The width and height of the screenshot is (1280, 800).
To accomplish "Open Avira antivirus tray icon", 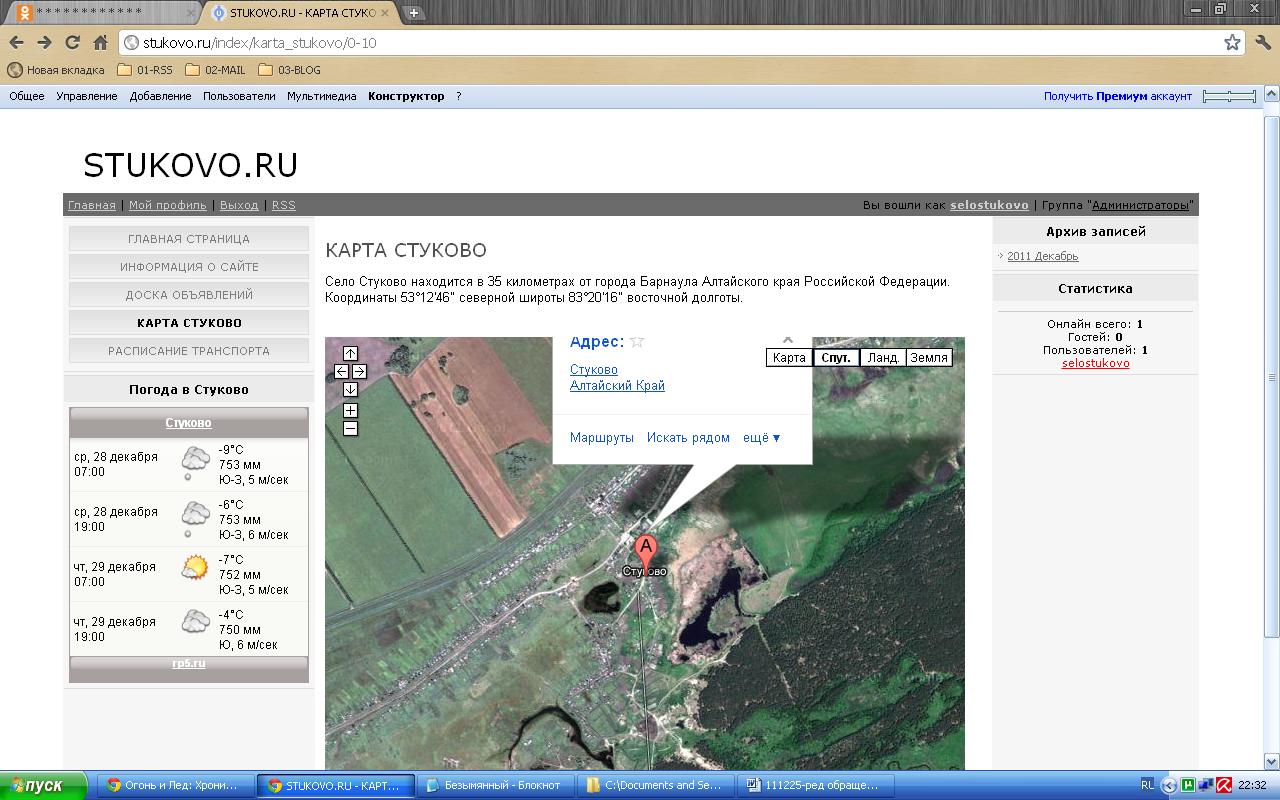I will (x=1224, y=785).
